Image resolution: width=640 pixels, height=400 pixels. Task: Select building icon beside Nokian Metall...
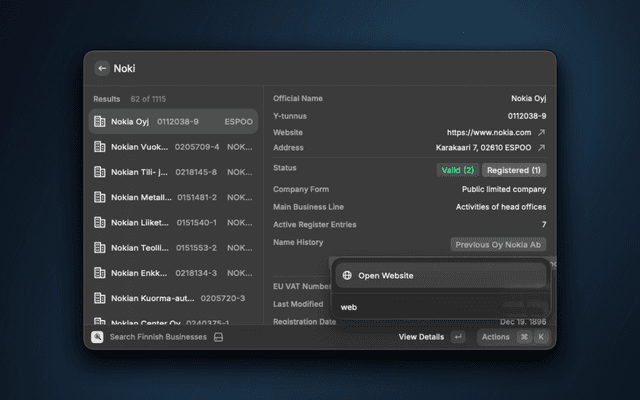pos(100,197)
